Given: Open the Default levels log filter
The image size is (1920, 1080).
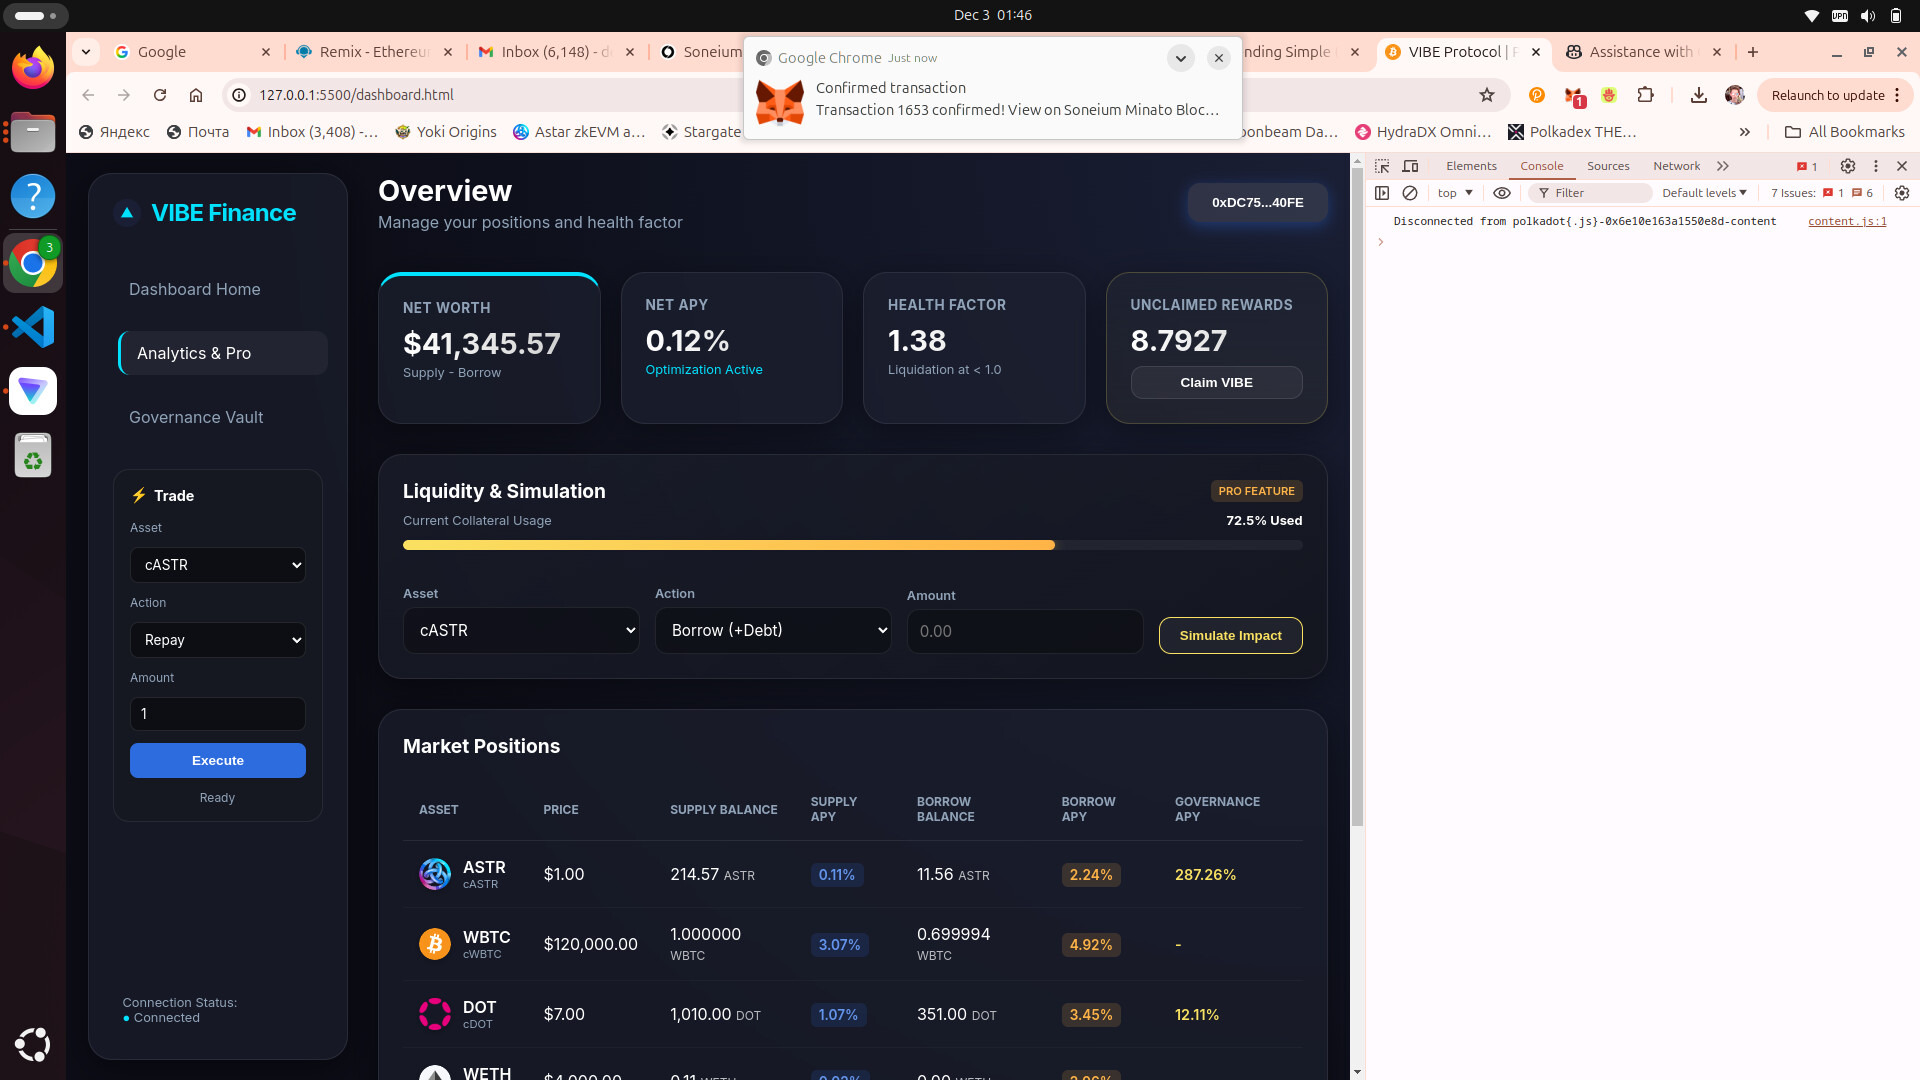Looking at the screenshot, I should pyautogui.click(x=1703, y=193).
